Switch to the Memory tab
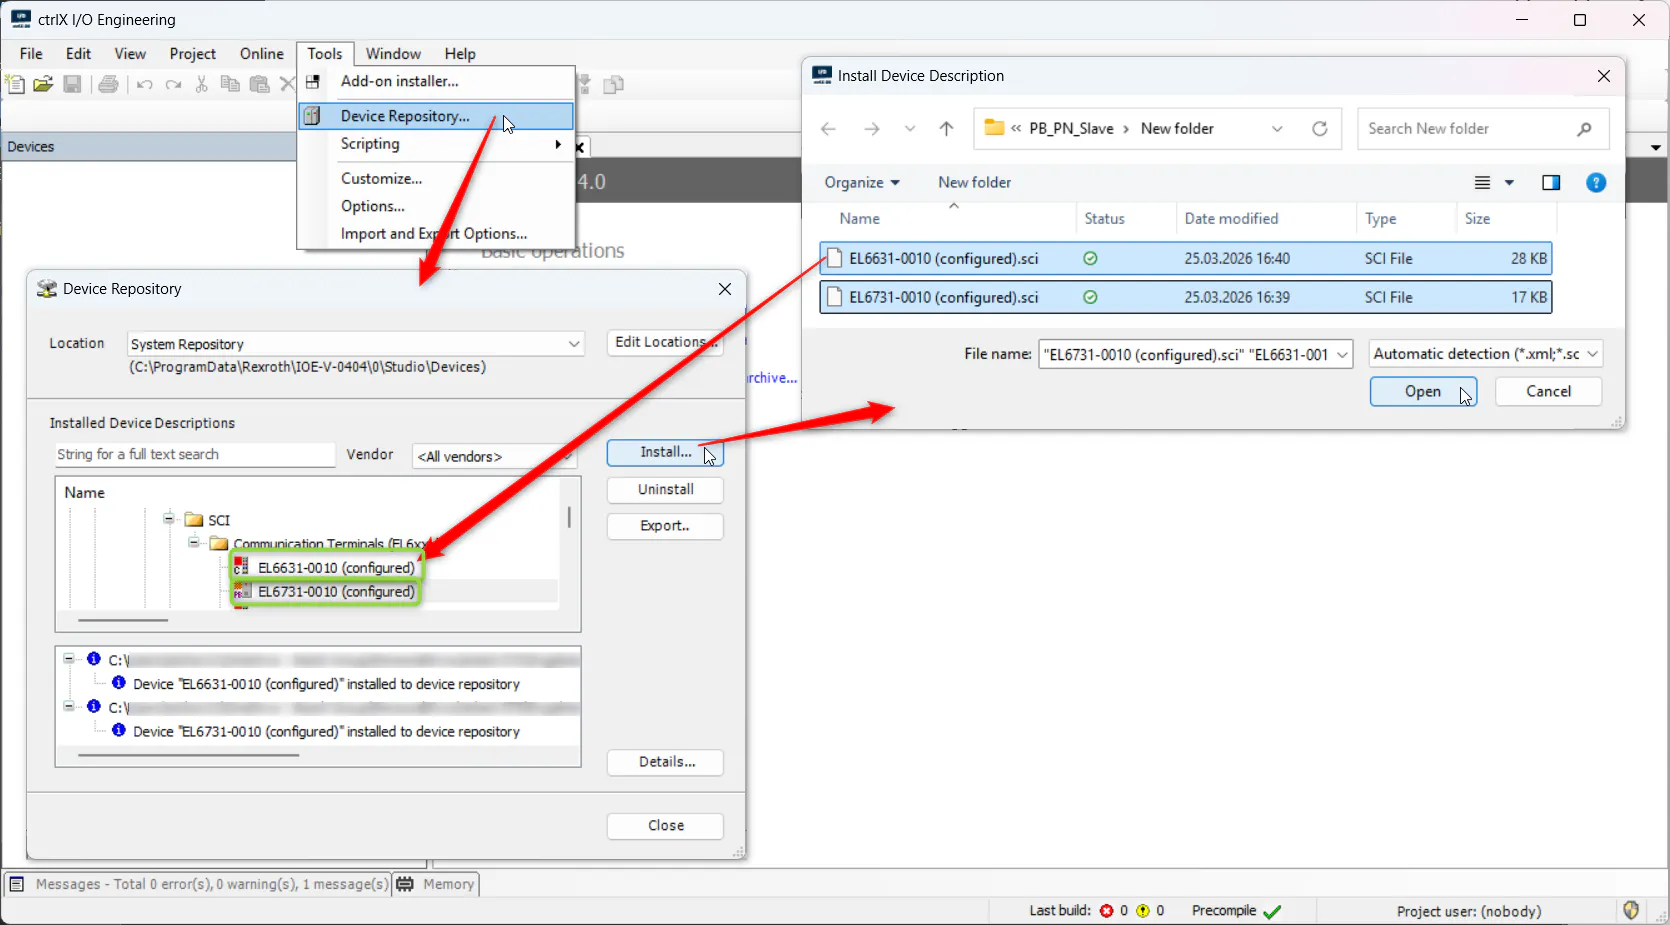Viewport: 1670px width, 925px height. pos(437,884)
